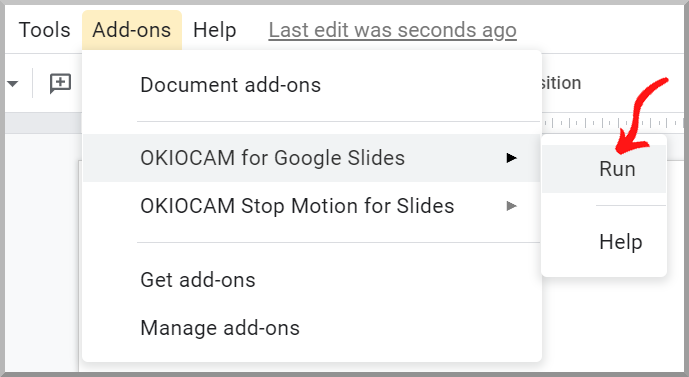This screenshot has width=689, height=377.
Task: Click the workspace background left of the slide
Action: [x=42, y=253]
